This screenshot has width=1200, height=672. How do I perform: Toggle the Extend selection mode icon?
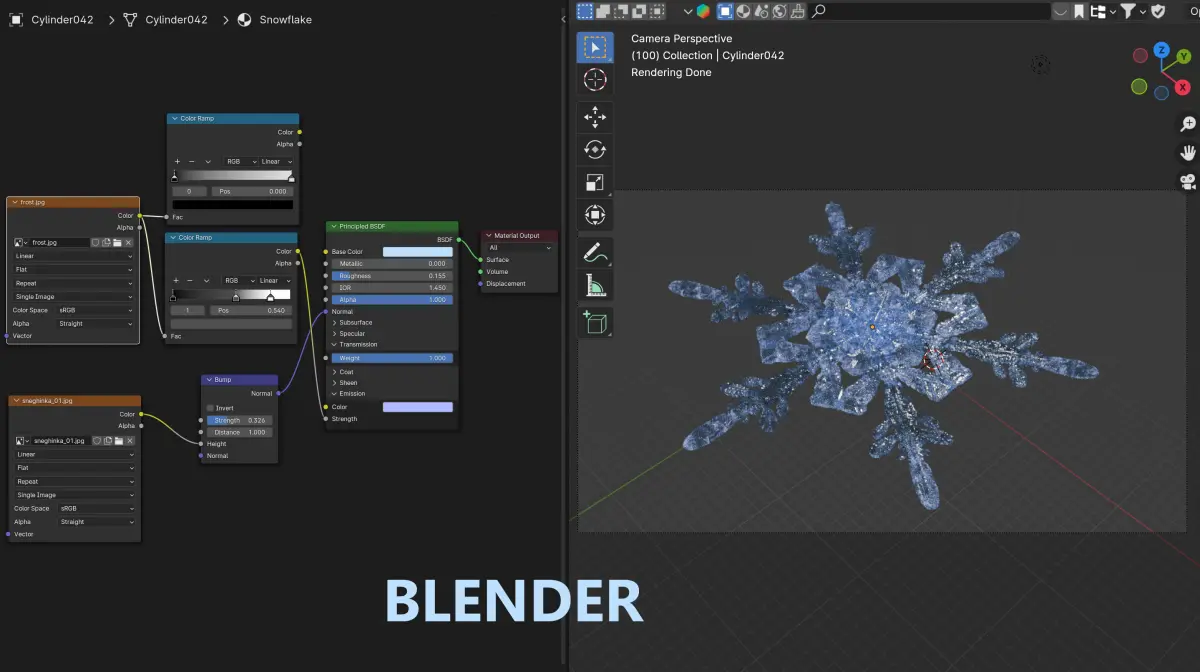604,11
